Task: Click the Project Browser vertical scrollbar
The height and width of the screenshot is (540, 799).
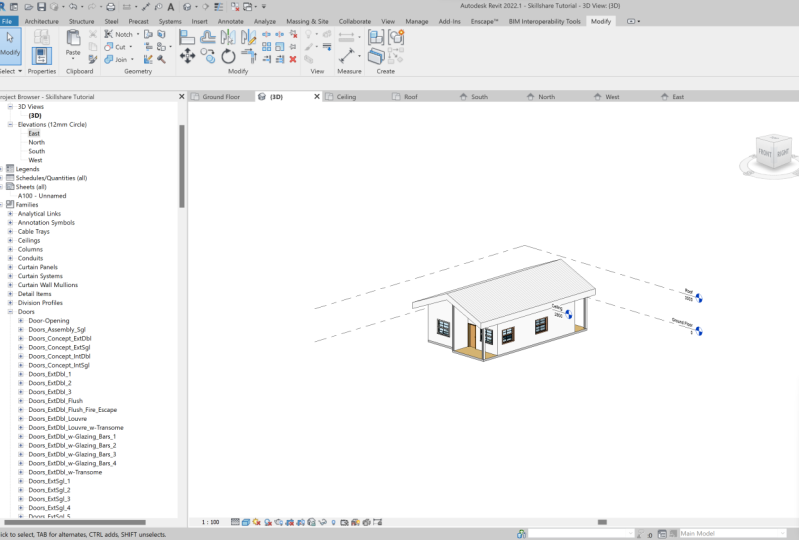Action: pos(182,166)
